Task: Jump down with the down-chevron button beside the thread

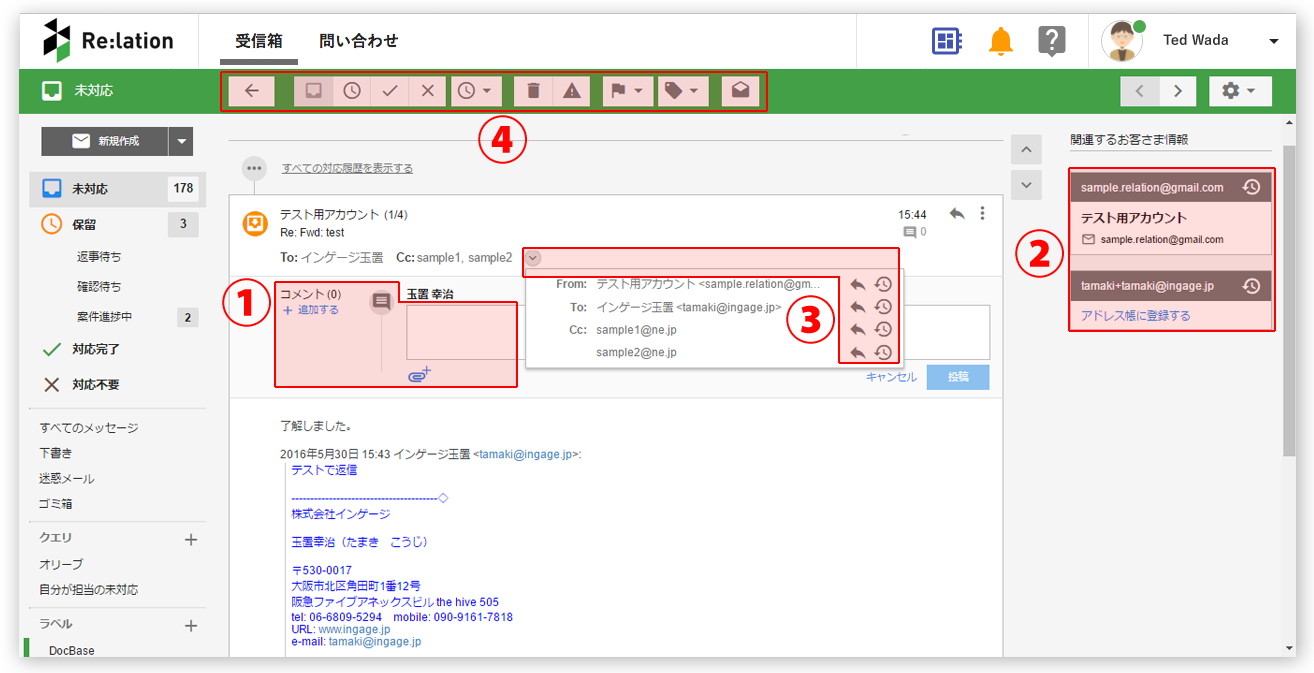Action: pyautogui.click(x=1026, y=185)
